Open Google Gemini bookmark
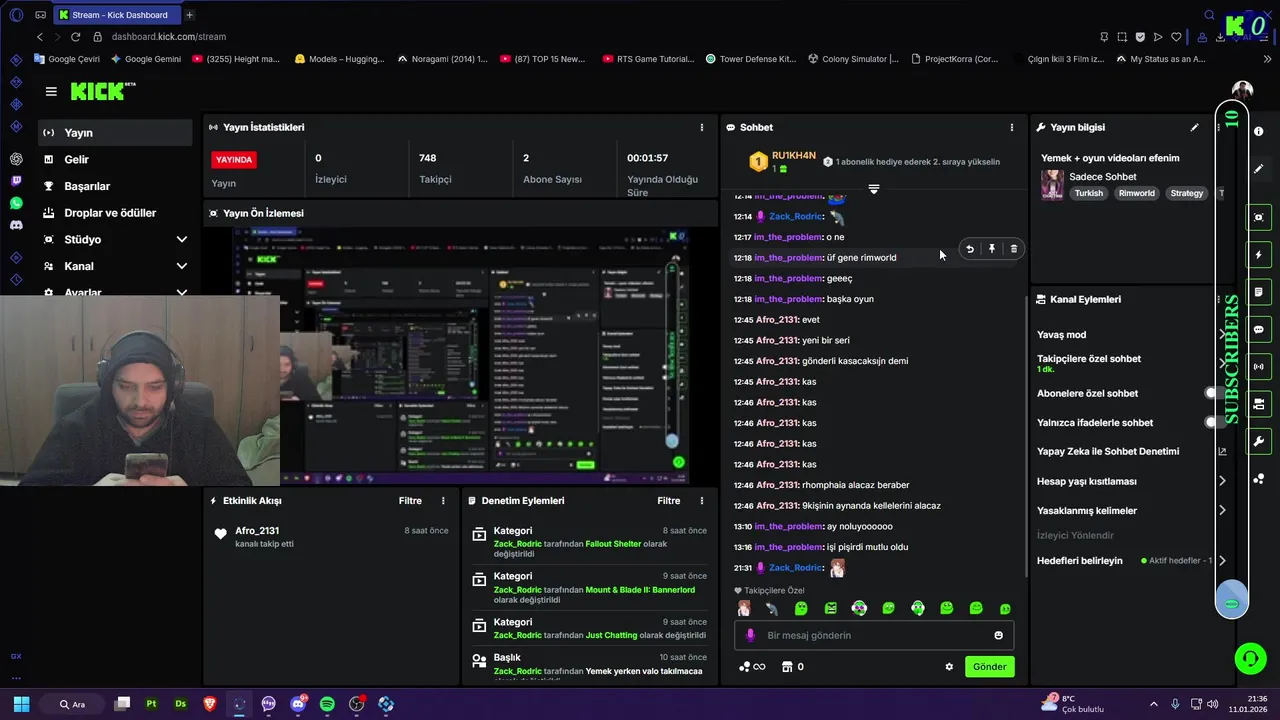The image size is (1280, 720). tap(146, 59)
